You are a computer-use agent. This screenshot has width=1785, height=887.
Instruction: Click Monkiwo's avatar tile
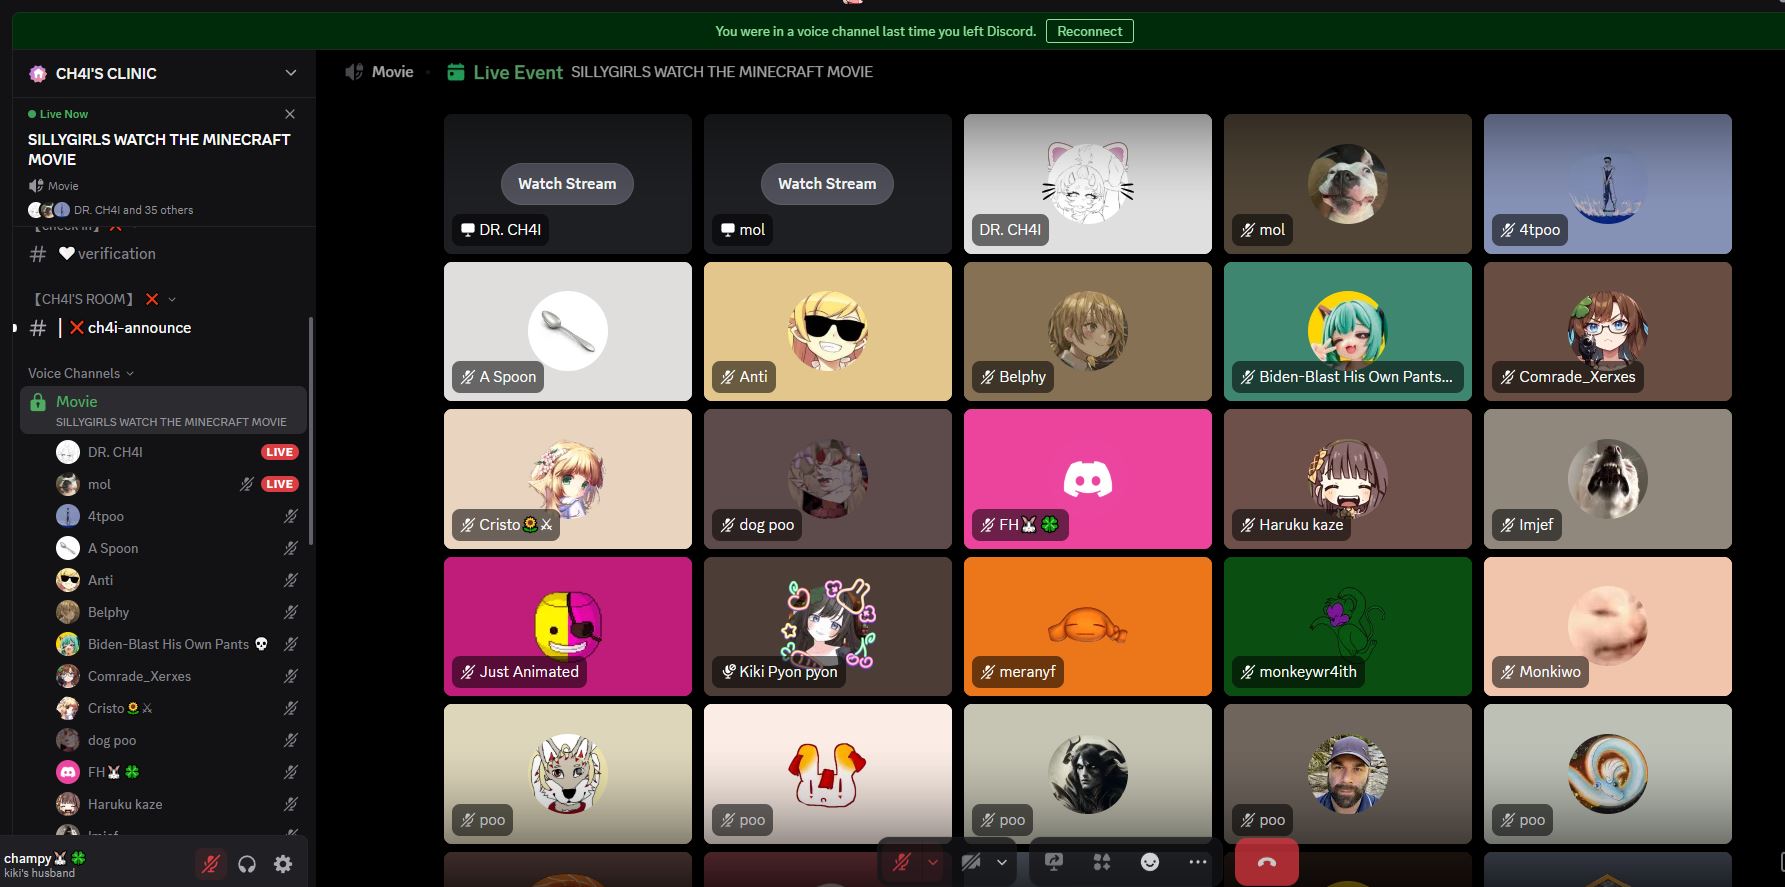click(1608, 626)
